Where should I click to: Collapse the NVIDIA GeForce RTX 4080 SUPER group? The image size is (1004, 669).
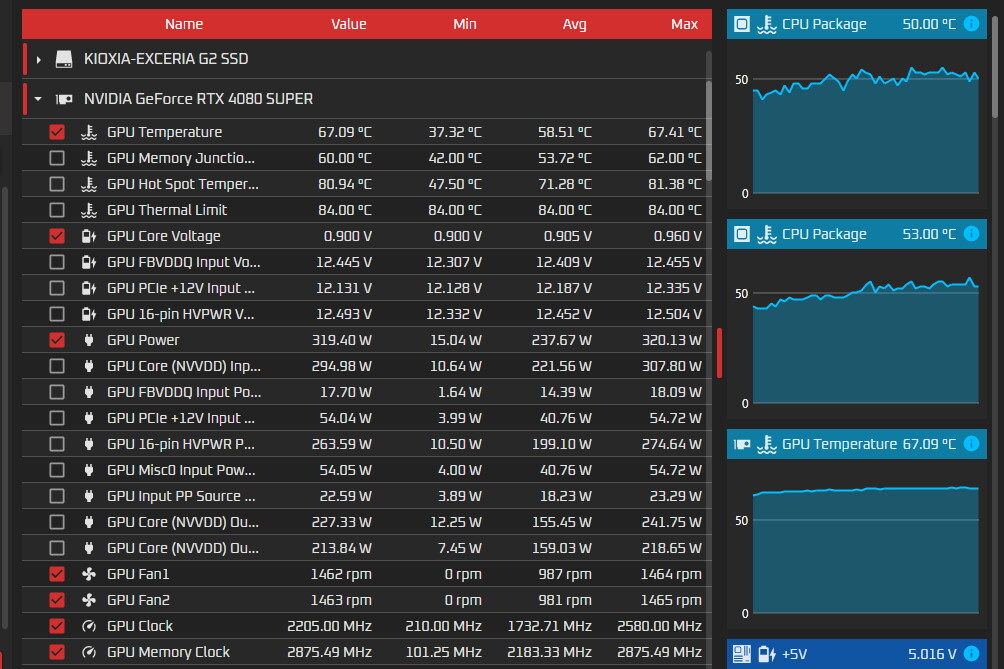(x=38, y=99)
